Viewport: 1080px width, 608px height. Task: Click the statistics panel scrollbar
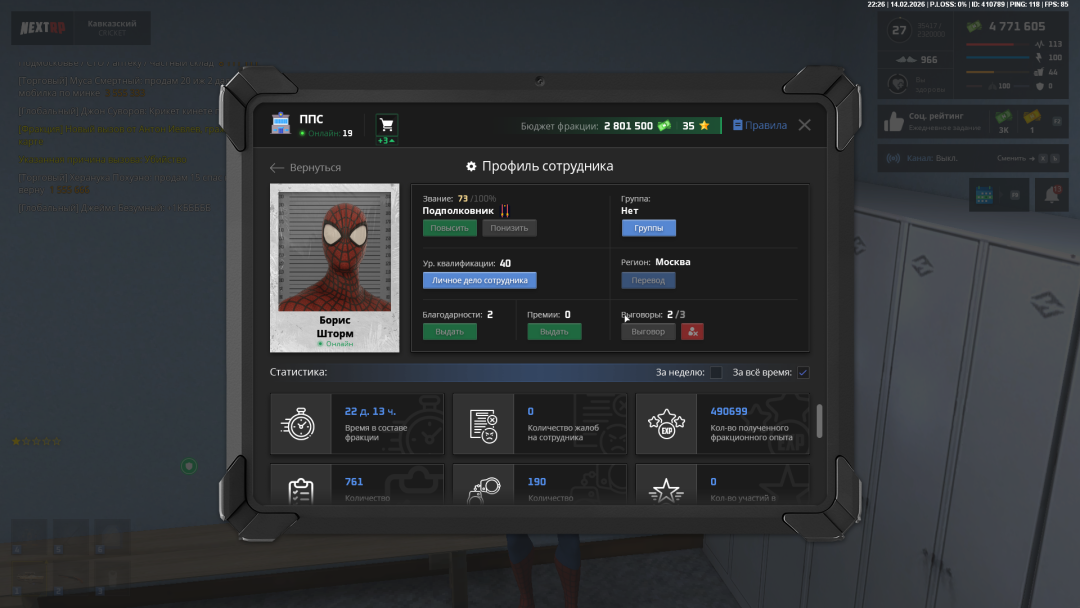tap(820, 421)
